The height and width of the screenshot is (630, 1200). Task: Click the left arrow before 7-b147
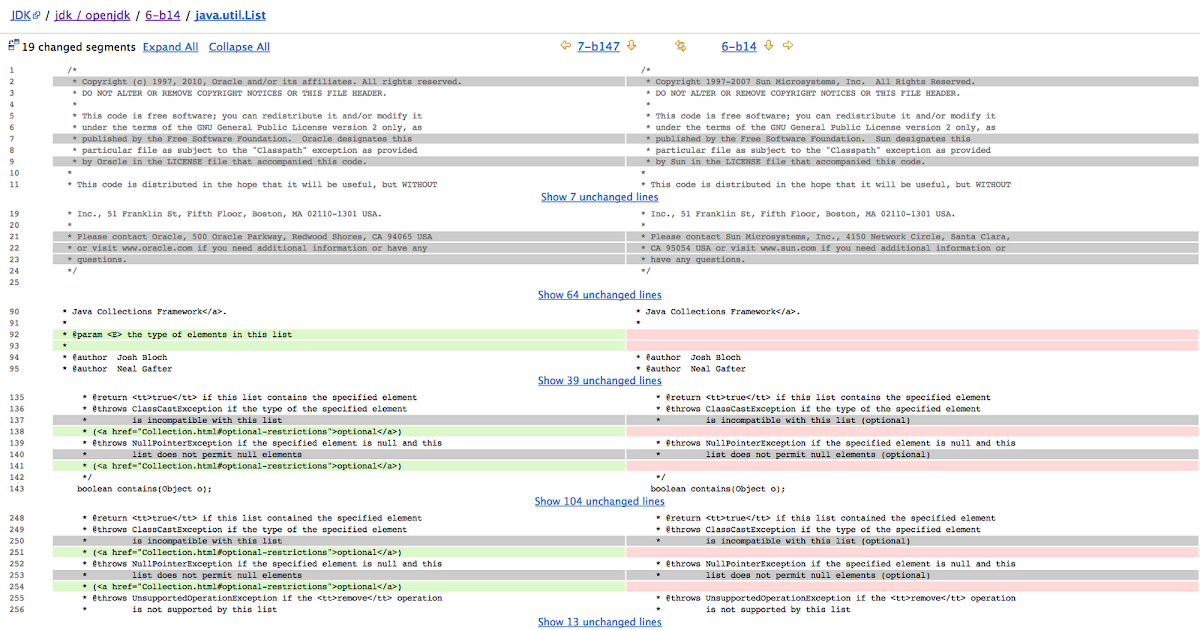567,45
